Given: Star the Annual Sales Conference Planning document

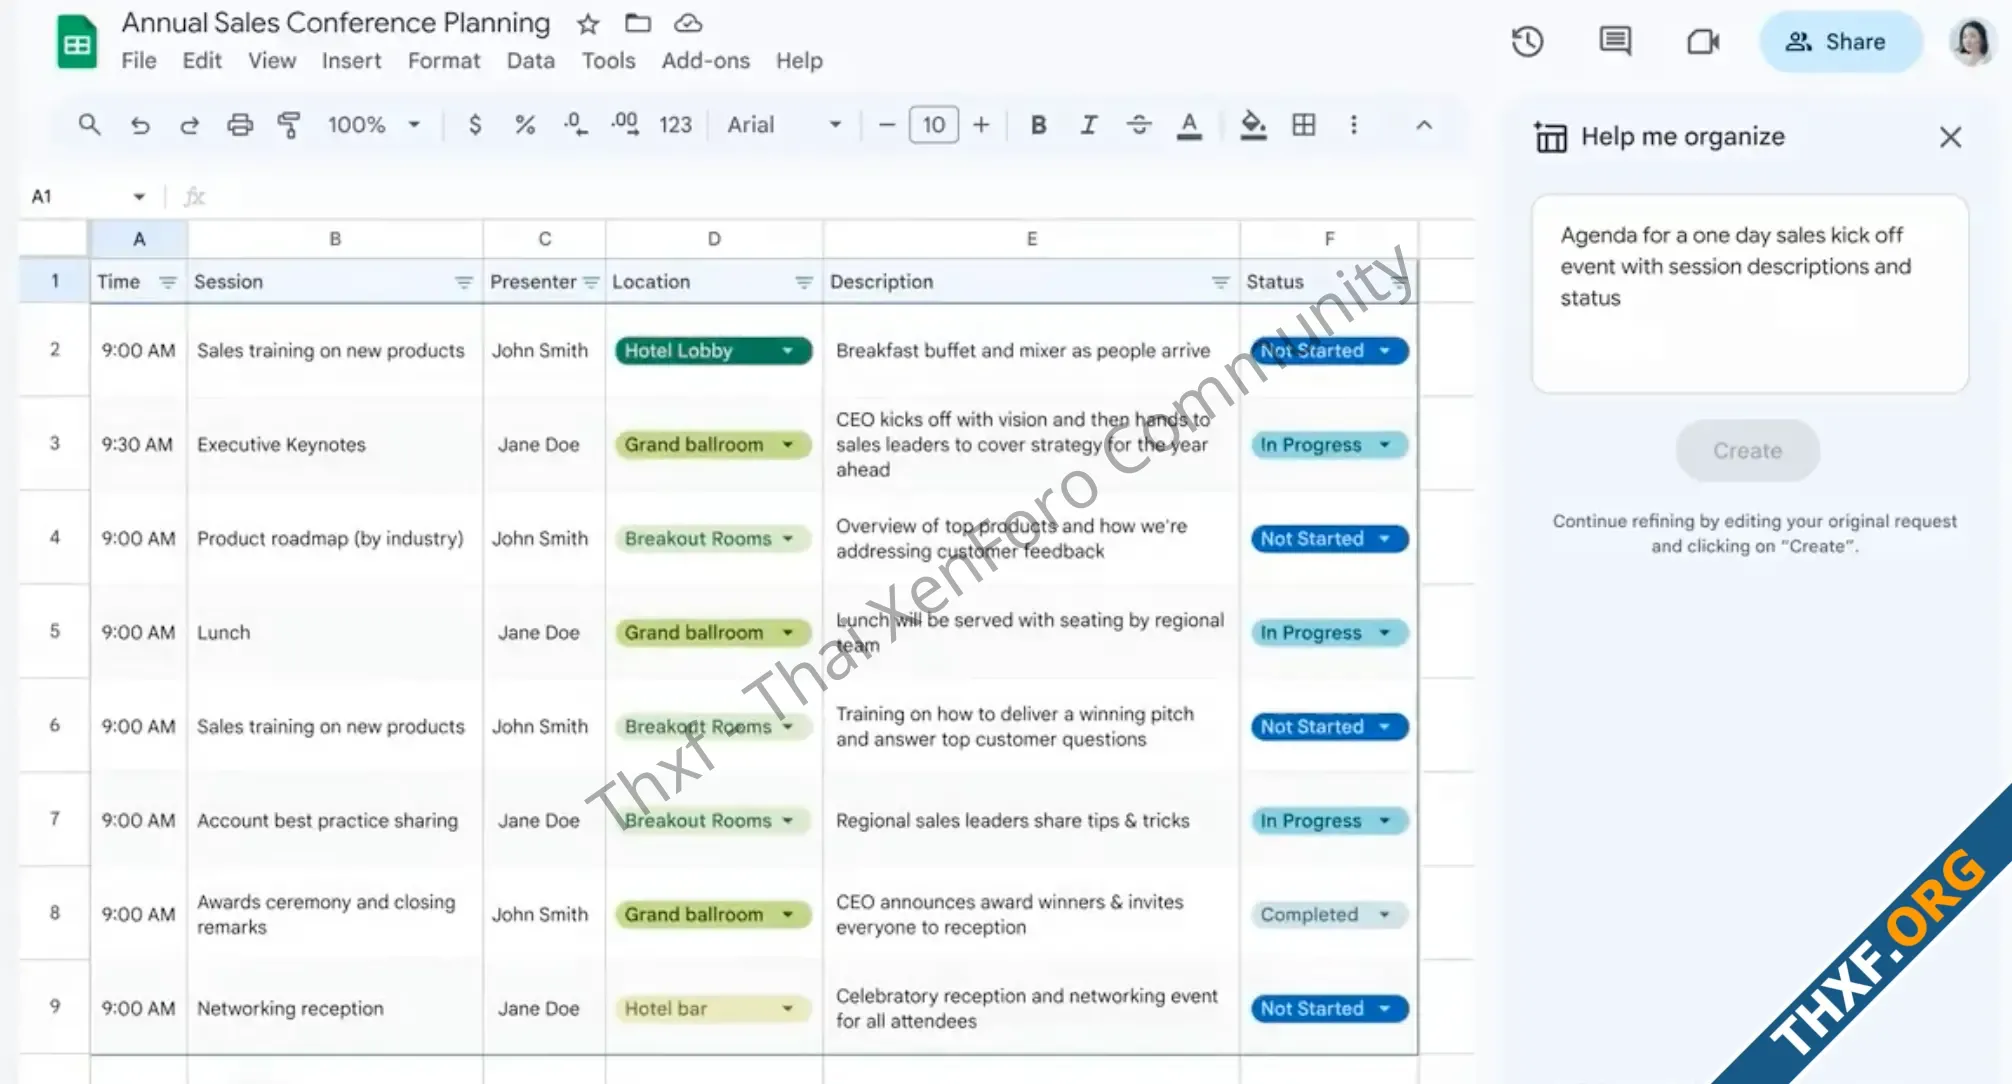Looking at the screenshot, I should tap(588, 23).
